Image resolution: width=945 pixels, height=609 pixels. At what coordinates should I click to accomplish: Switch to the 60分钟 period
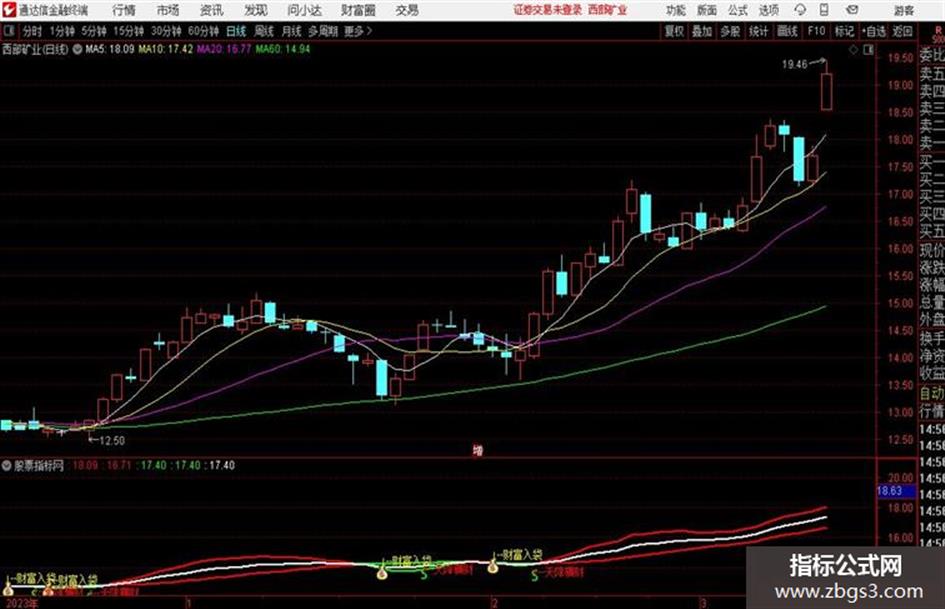[x=204, y=31]
